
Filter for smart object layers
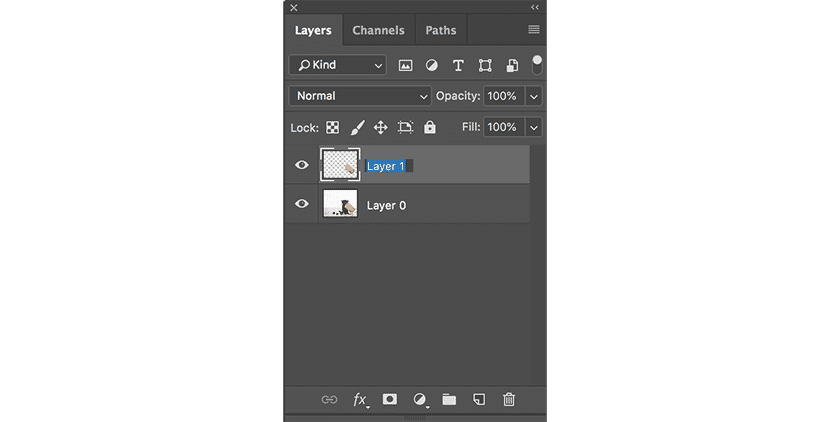(511, 65)
